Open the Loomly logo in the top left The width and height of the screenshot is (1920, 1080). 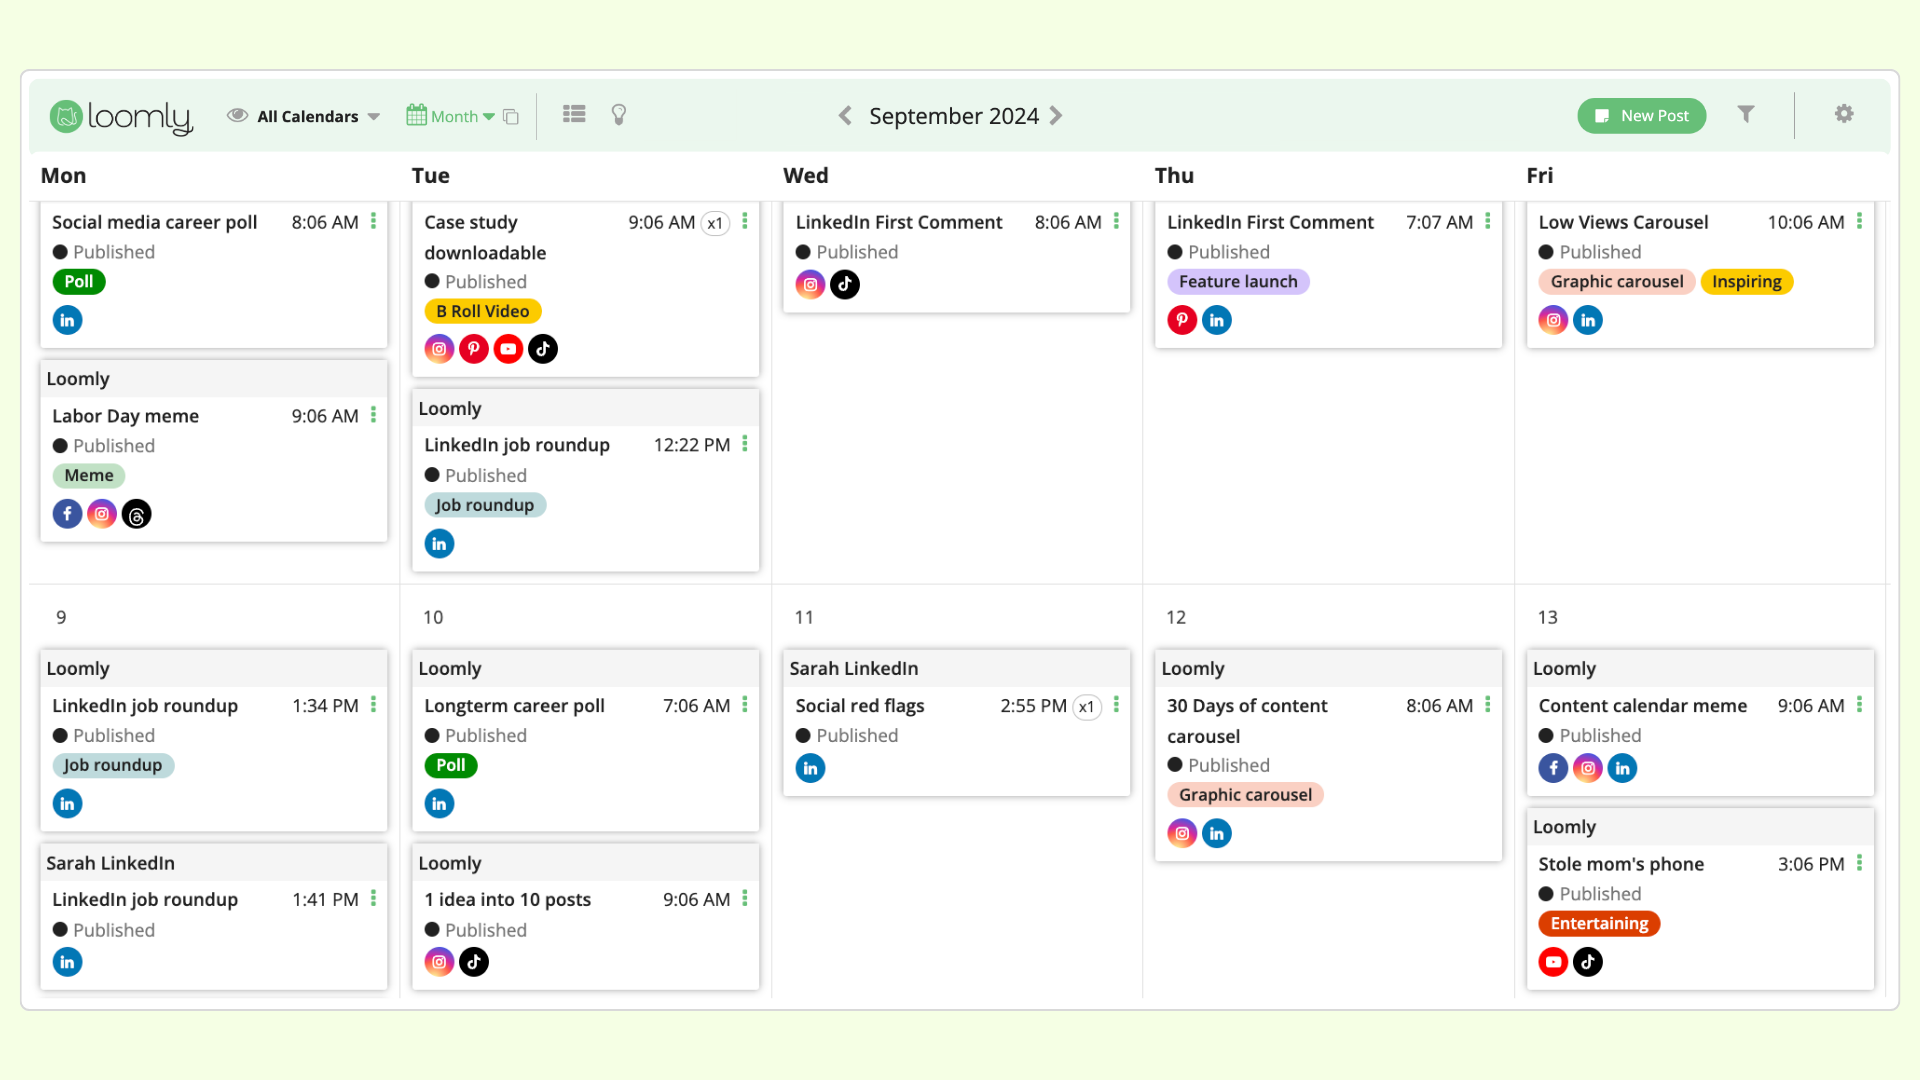120,117
